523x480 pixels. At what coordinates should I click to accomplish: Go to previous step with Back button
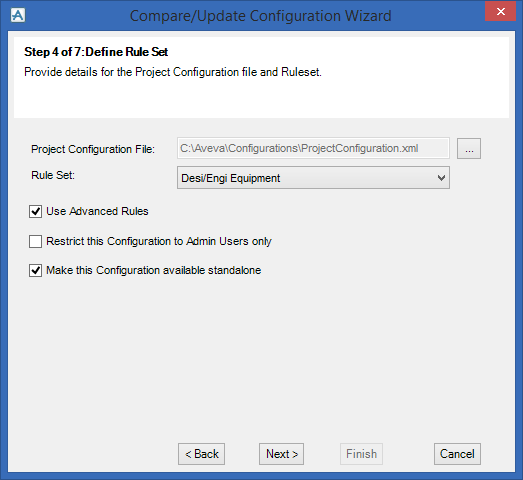[x=201, y=454]
